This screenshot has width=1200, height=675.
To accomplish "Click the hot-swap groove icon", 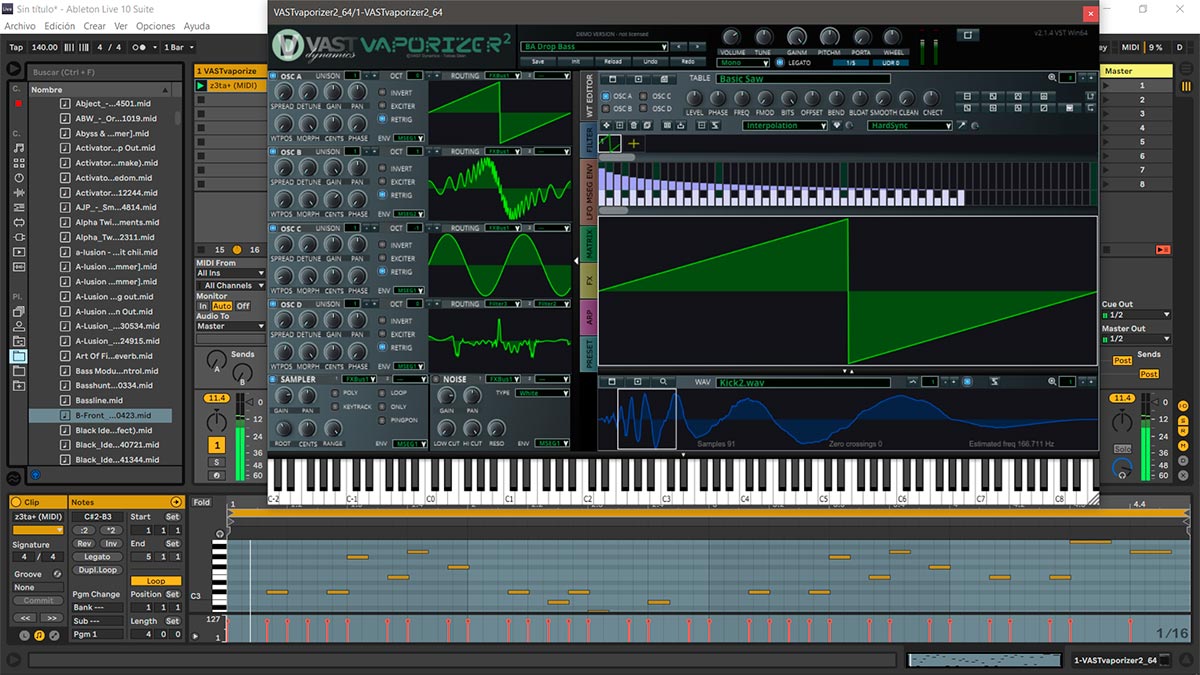I will click(x=57, y=574).
